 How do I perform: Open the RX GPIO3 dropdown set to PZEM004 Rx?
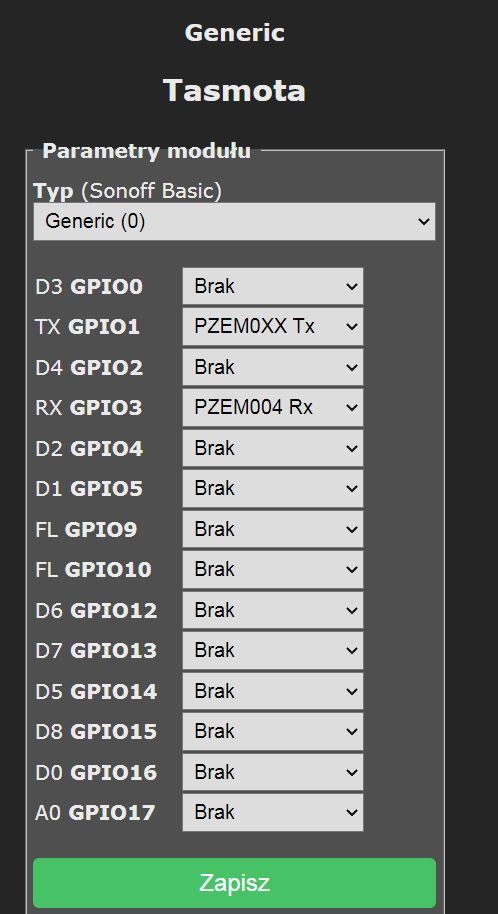click(273, 407)
